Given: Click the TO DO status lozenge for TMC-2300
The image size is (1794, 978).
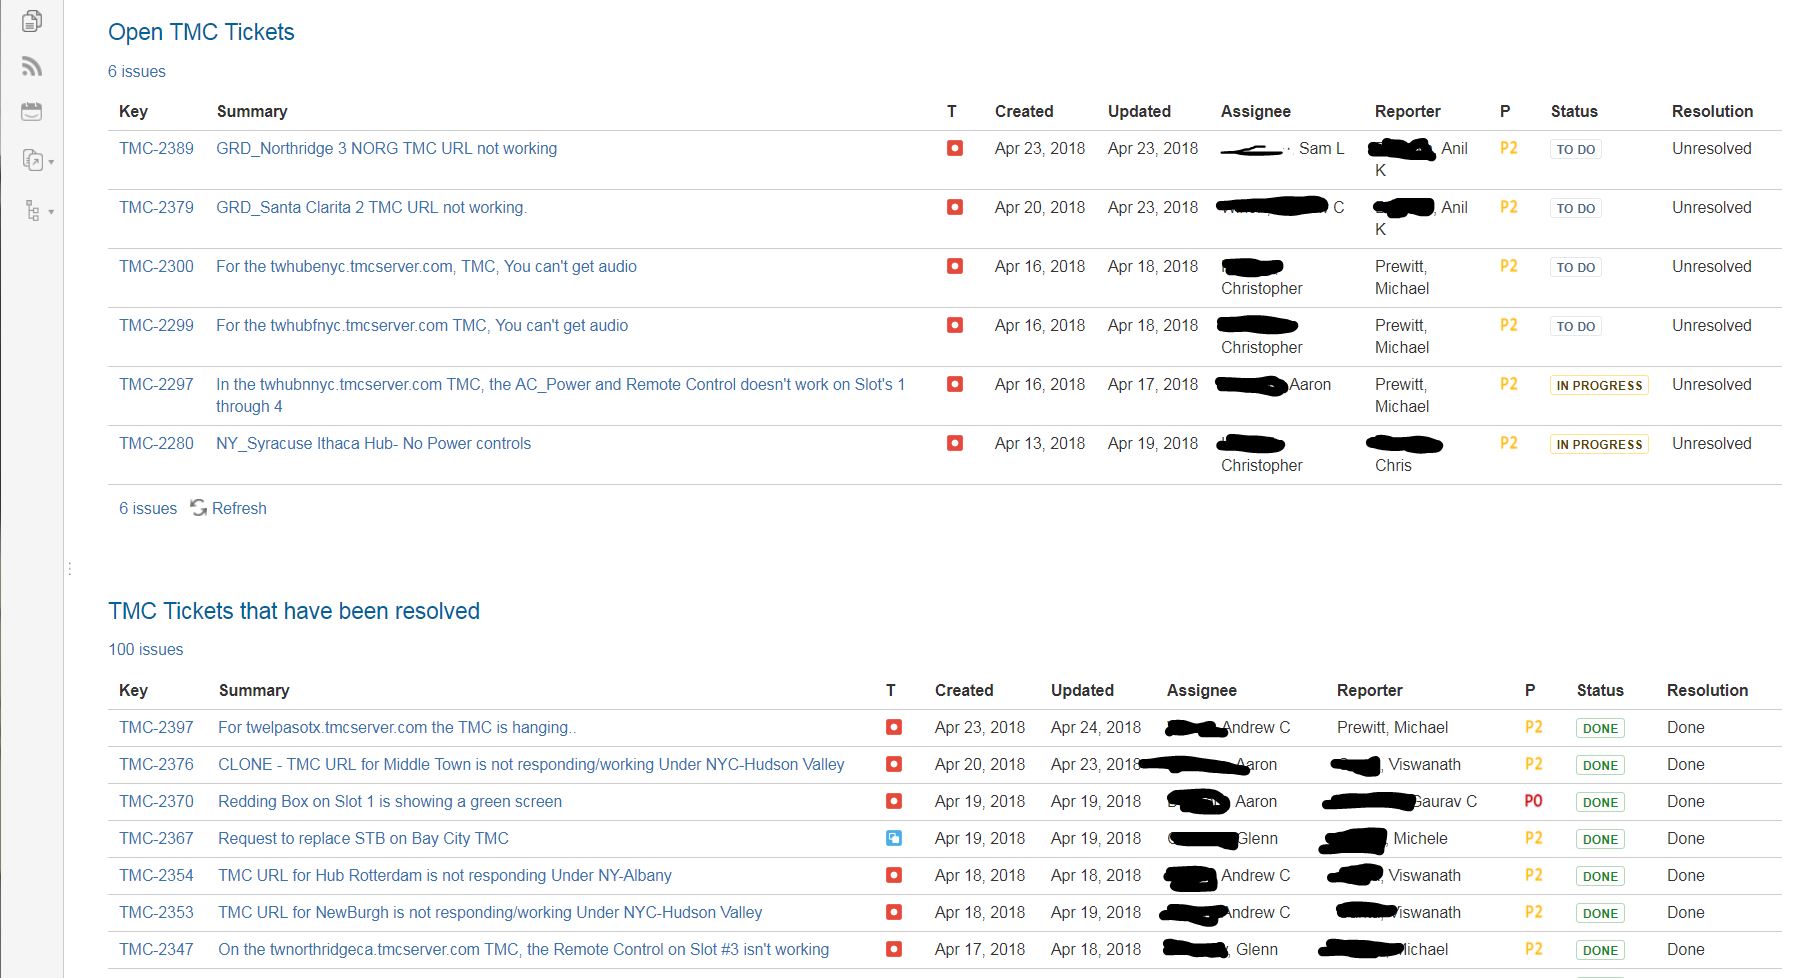Looking at the screenshot, I should click(x=1575, y=267).
